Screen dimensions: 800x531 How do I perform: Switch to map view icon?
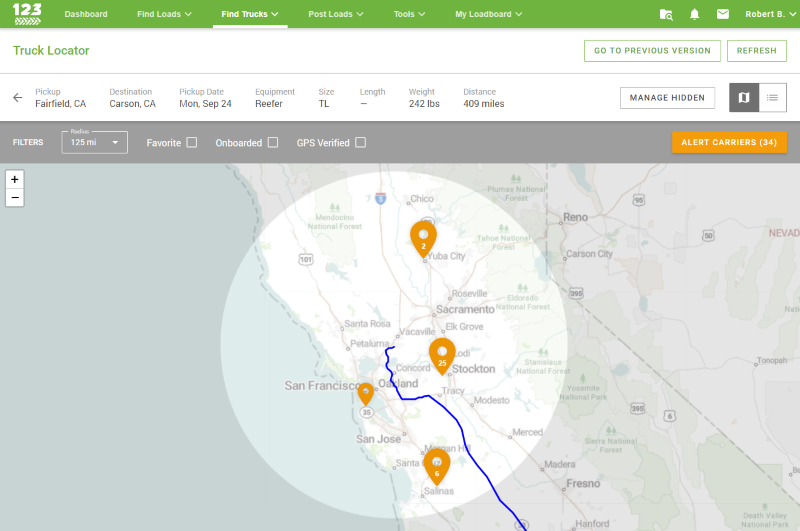(x=744, y=97)
